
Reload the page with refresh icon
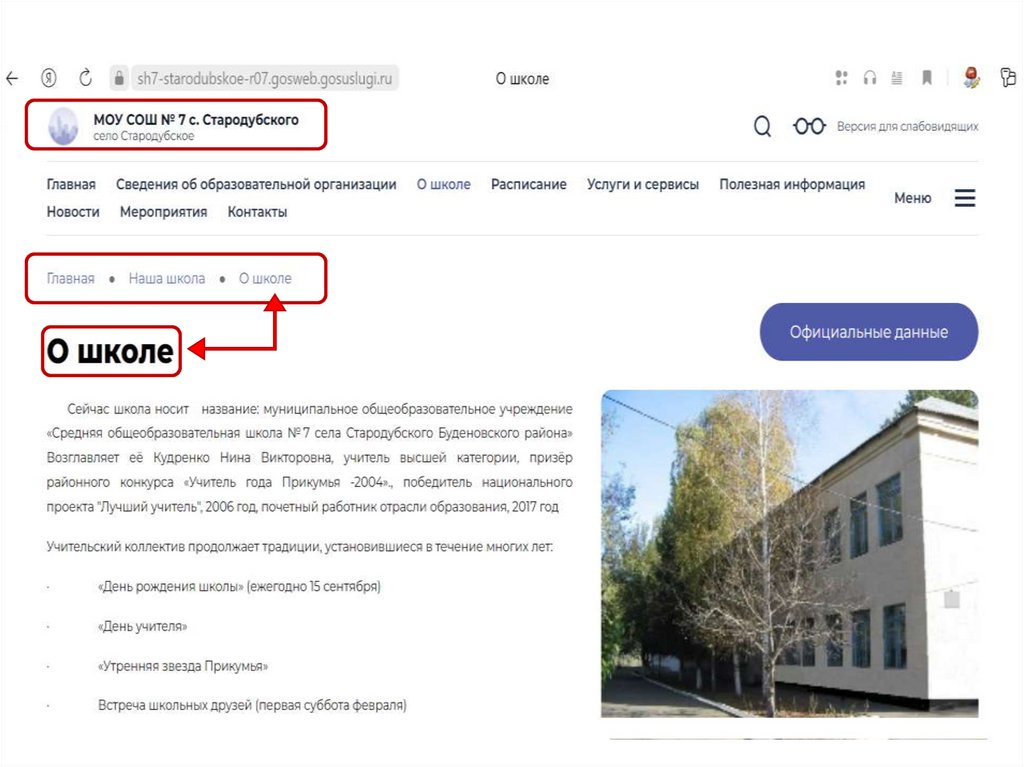pyautogui.click(x=86, y=78)
